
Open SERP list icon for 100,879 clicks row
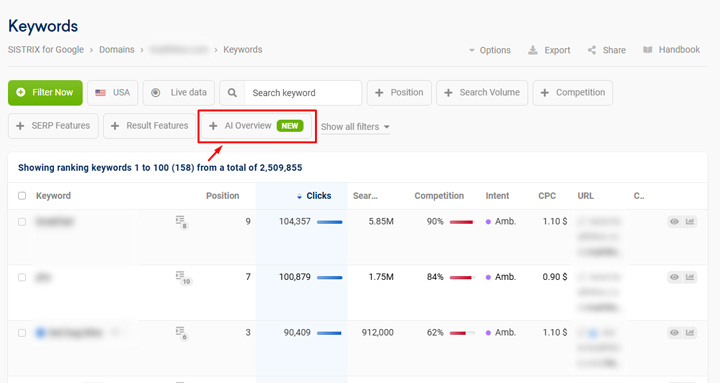[x=183, y=277]
